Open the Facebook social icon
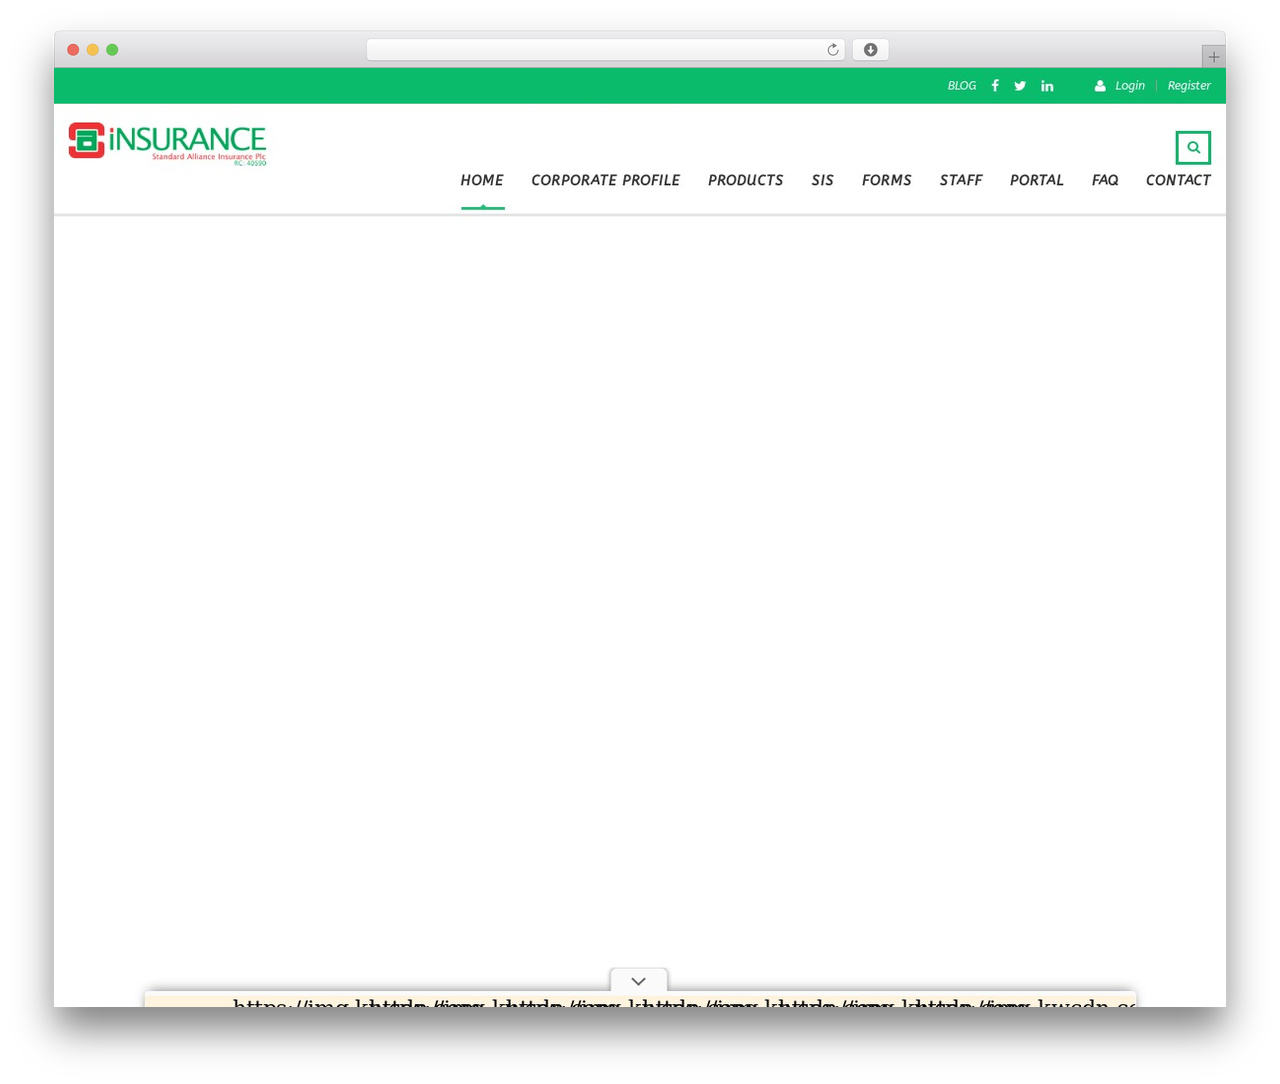The height and width of the screenshot is (1084, 1280). 995,86
